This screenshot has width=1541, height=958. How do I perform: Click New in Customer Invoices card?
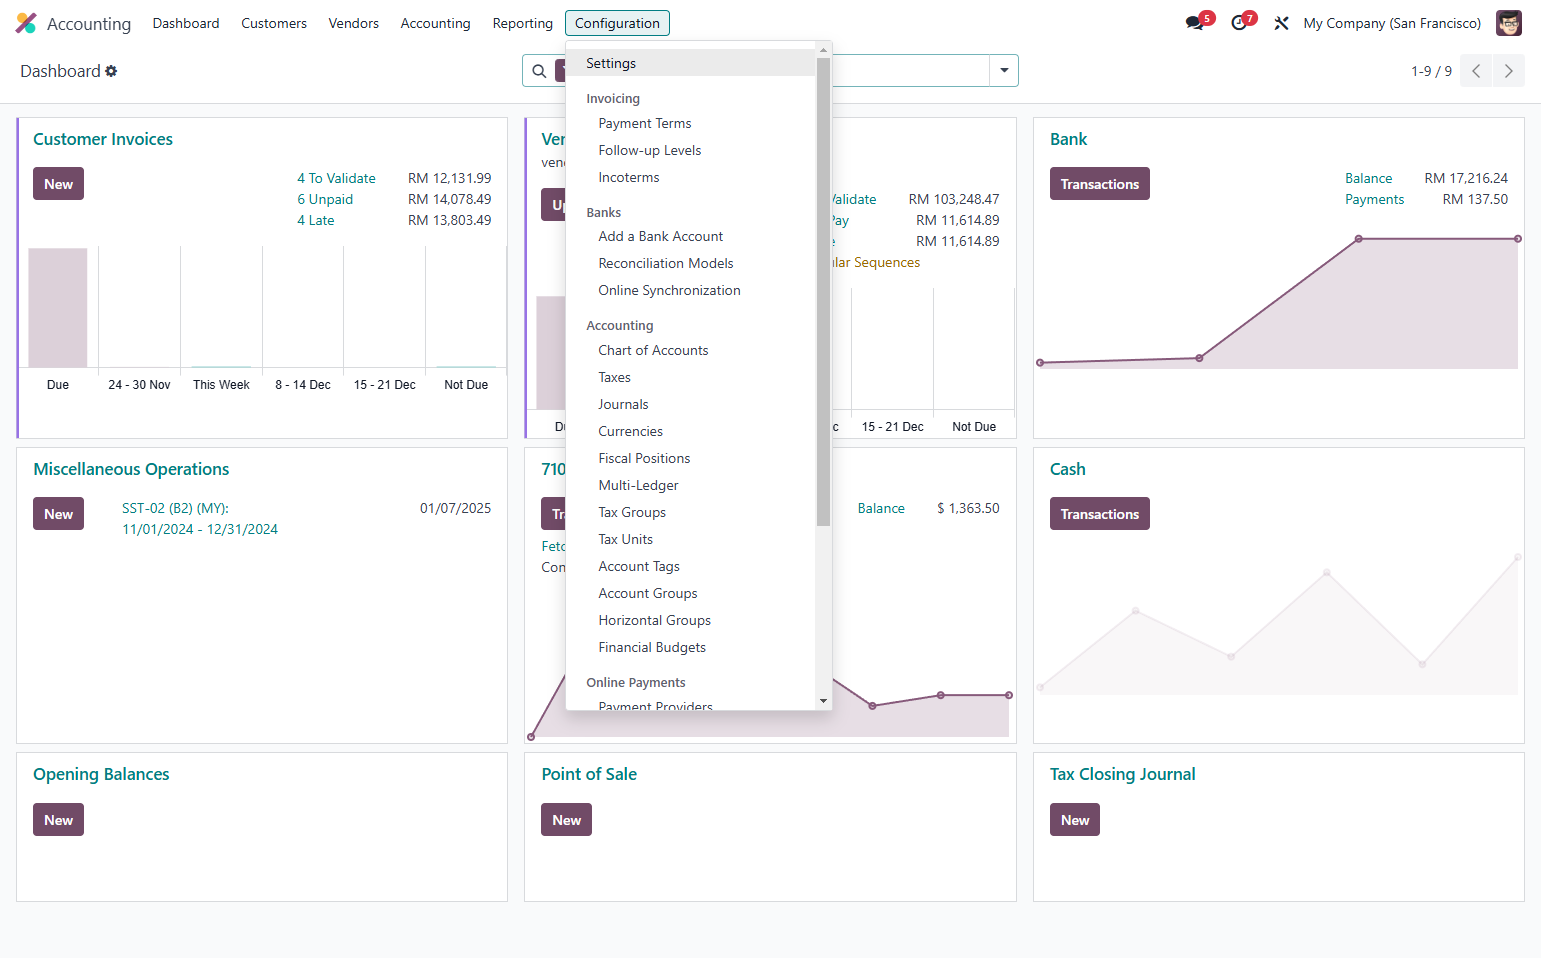[58, 184]
